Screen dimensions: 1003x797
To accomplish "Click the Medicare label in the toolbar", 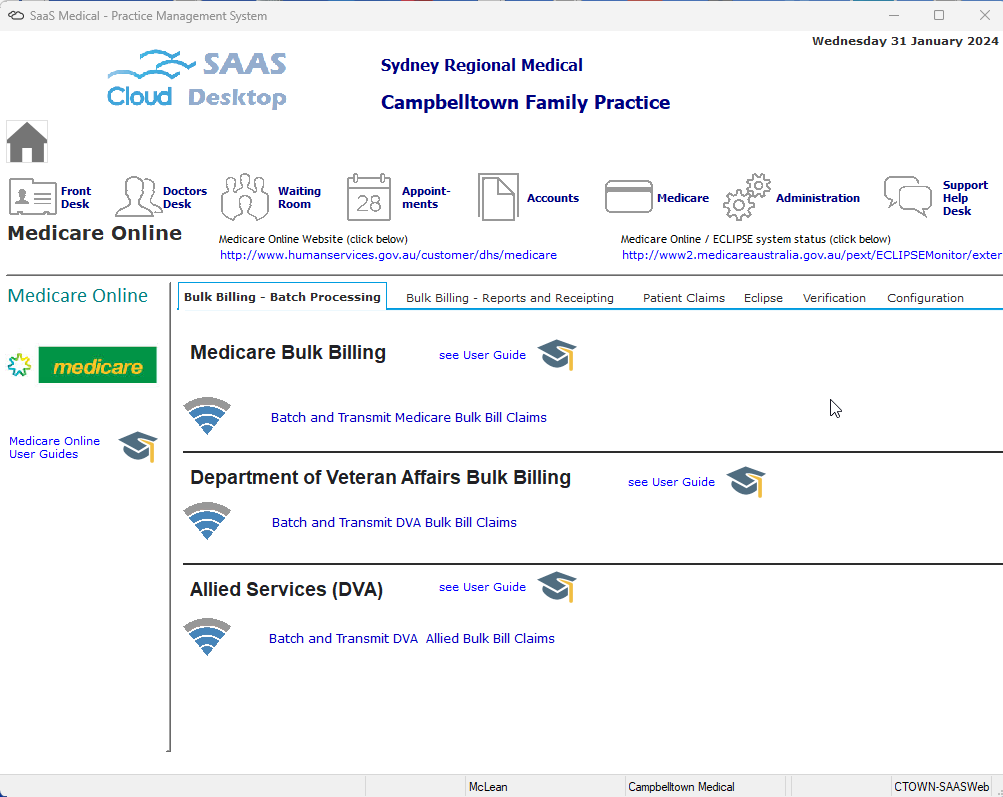I will (x=683, y=198).
